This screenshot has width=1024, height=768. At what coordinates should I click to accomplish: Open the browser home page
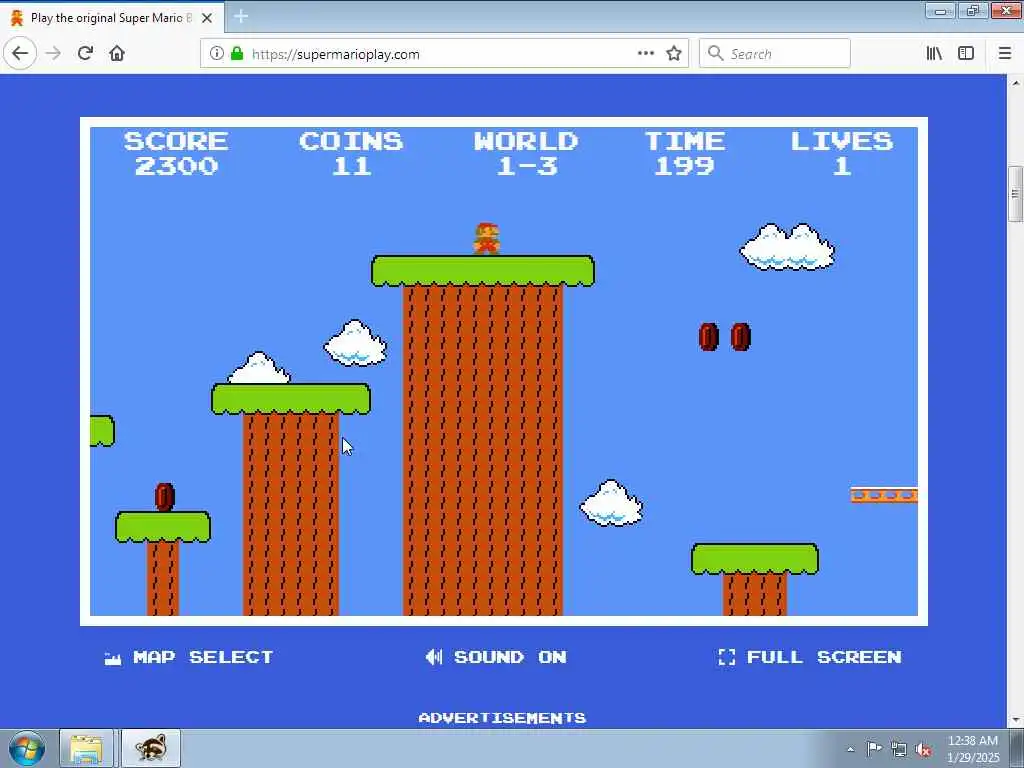point(117,54)
